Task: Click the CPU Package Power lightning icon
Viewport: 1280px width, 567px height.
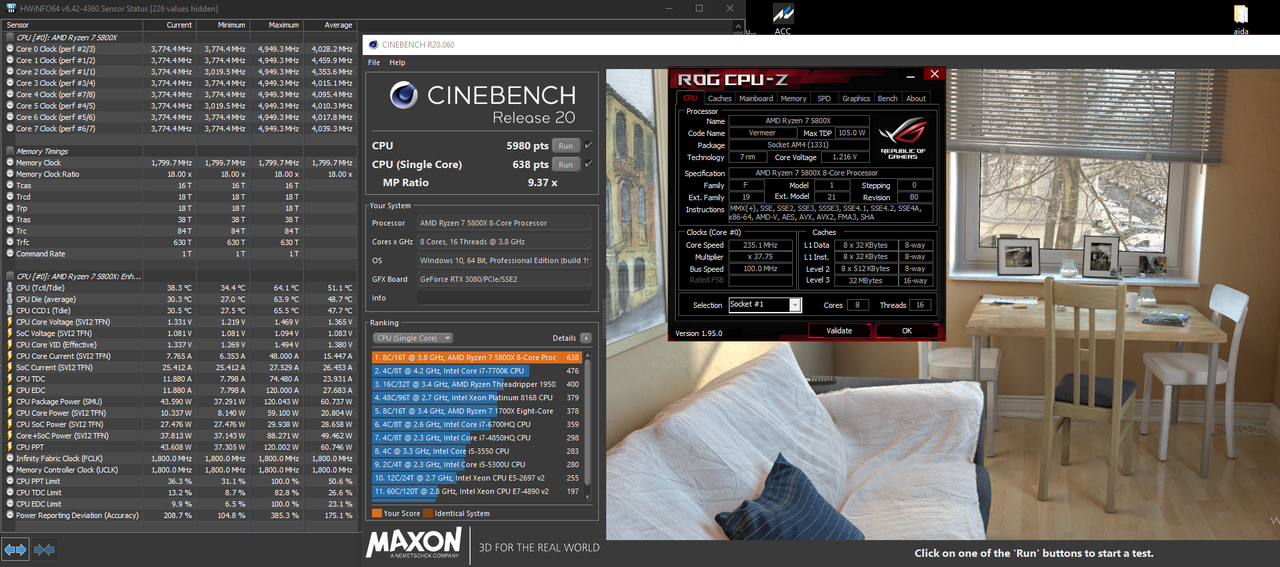Action: (10, 401)
